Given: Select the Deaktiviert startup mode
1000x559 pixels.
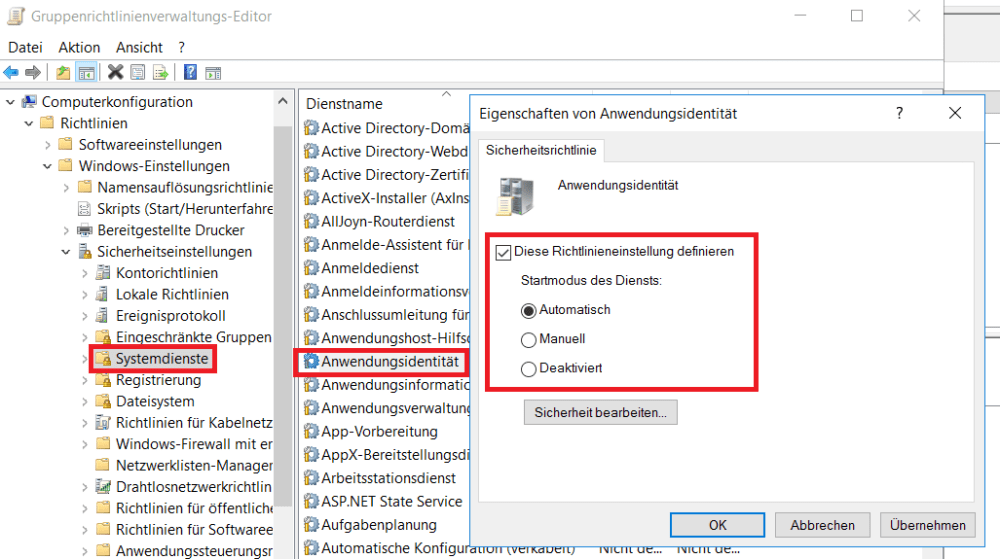Looking at the screenshot, I should (529, 369).
